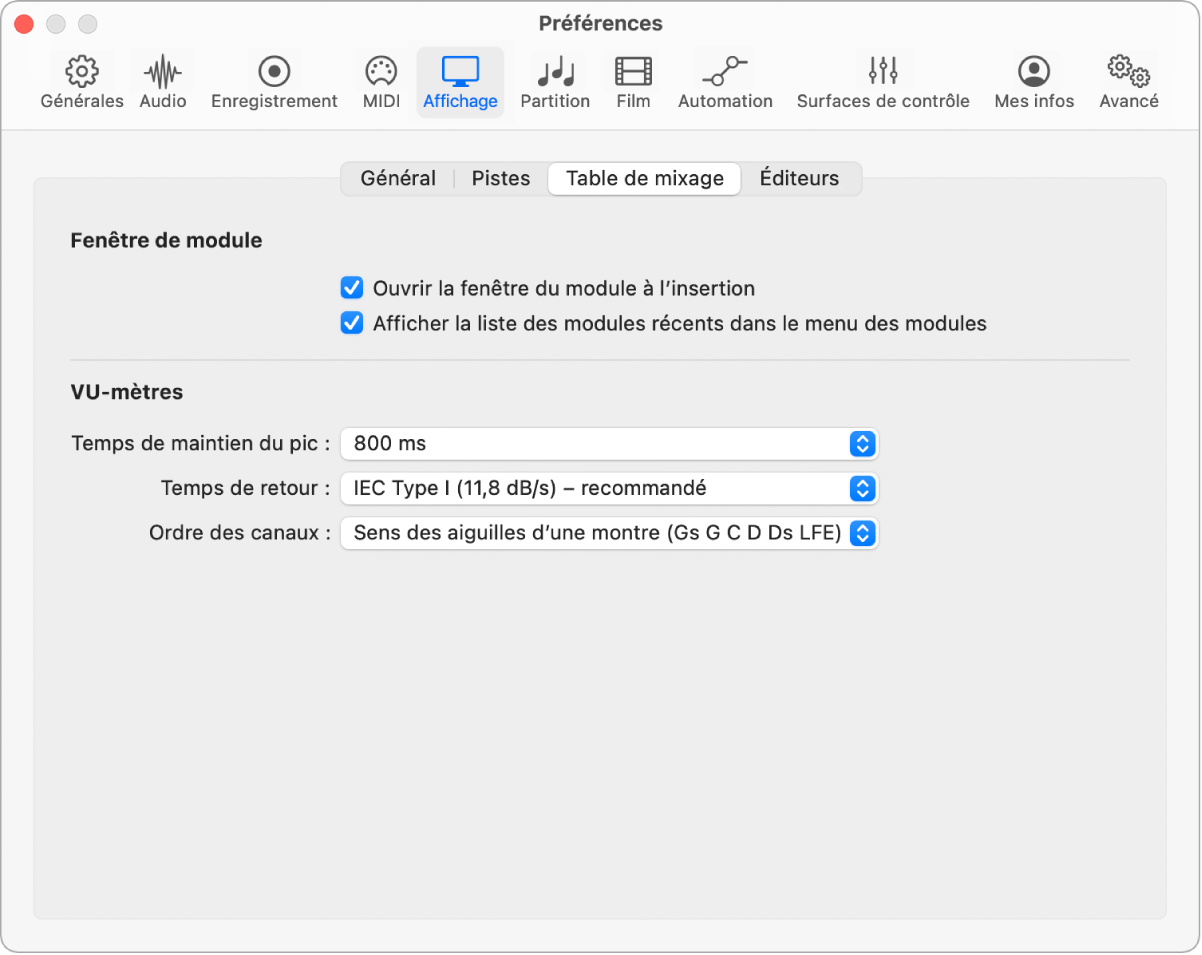Click the Affichage display icon
1202x955 pixels.
point(460,82)
